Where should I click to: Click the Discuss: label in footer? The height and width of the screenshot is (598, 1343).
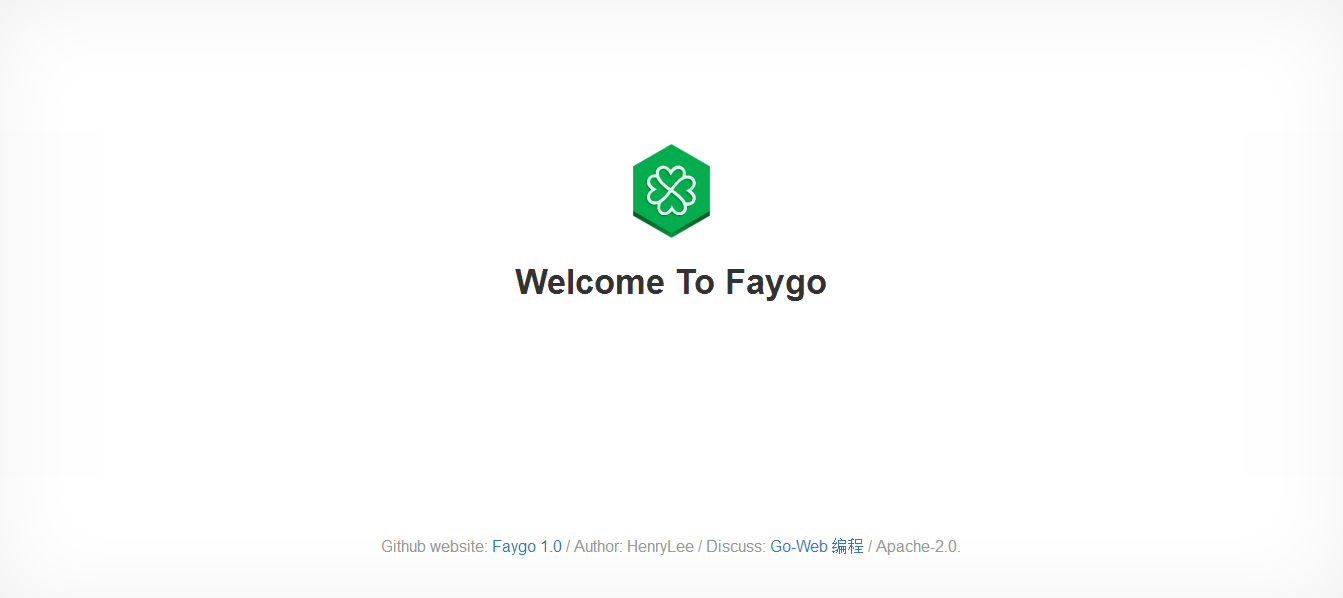pyautogui.click(x=736, y=546)
